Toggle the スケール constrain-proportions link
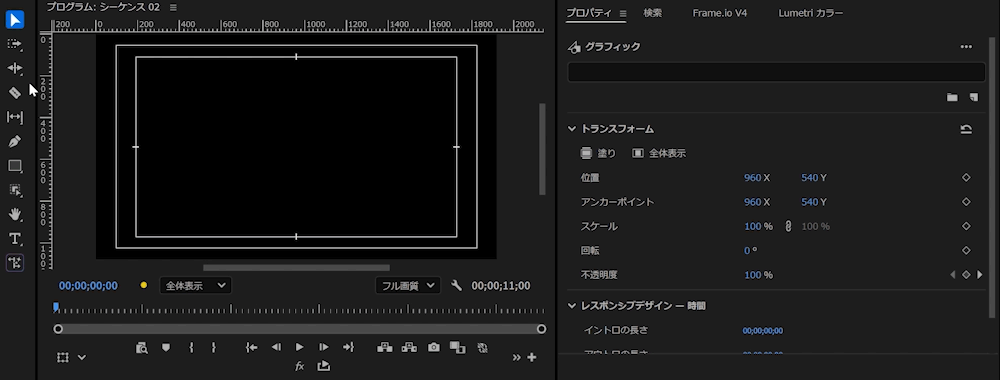The height and width of the screenshot is (380, 1000). 788,226
